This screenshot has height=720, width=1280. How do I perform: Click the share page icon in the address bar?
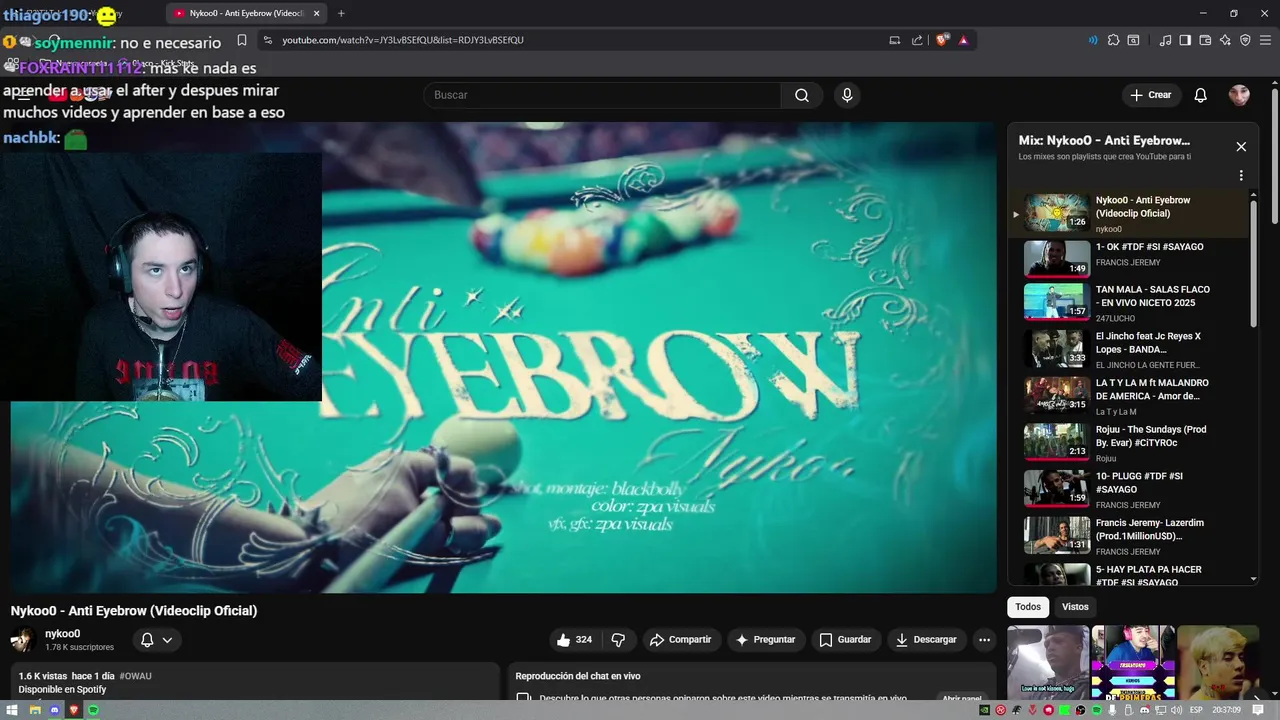pos(917,40)
